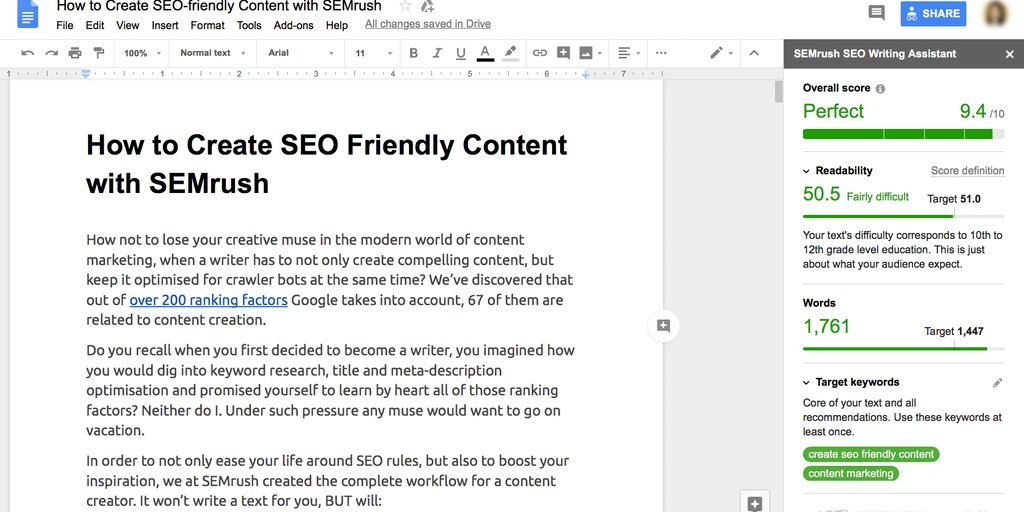This screenshot has height=512, width=1024.
Task: Open the insert image dropdown
Action: (590, 53)
